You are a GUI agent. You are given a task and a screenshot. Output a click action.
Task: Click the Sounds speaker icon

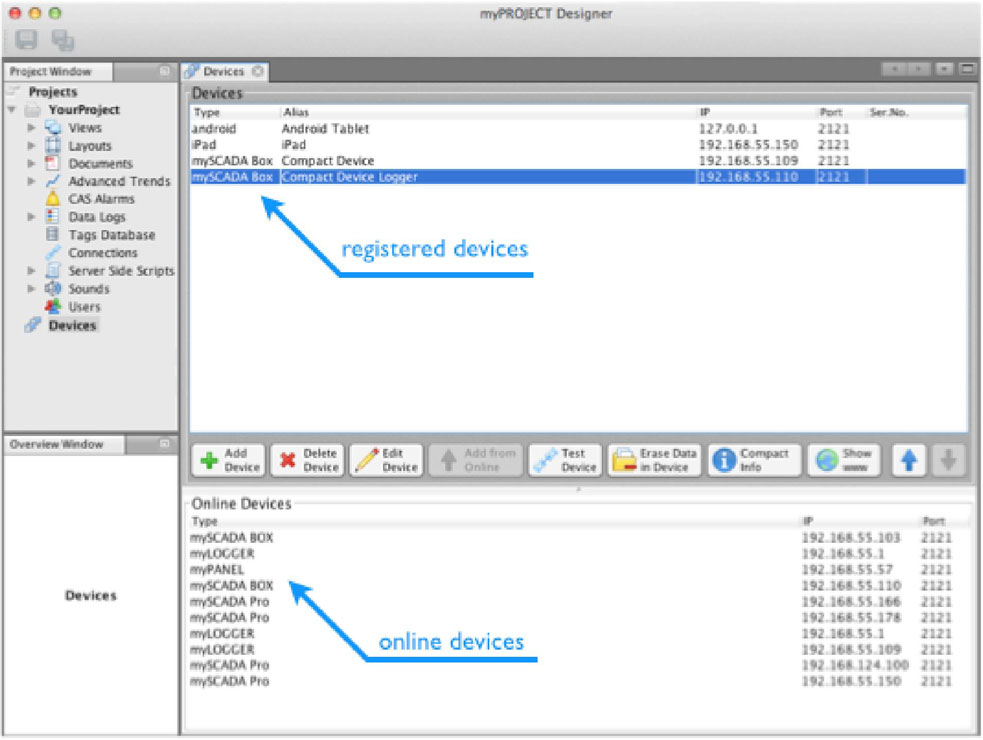click(x=53, y=288)
